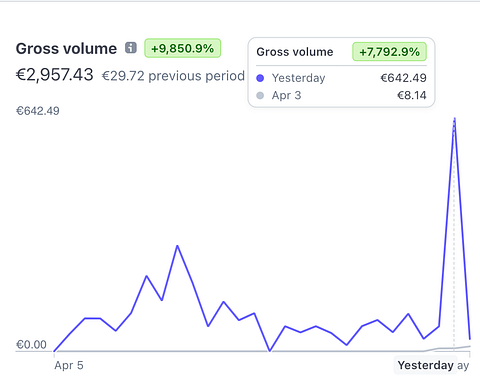The height and width of the screenshot is (381, 480).
Task: Click the gray dot next to Apr 3
Action: [260, 96]
